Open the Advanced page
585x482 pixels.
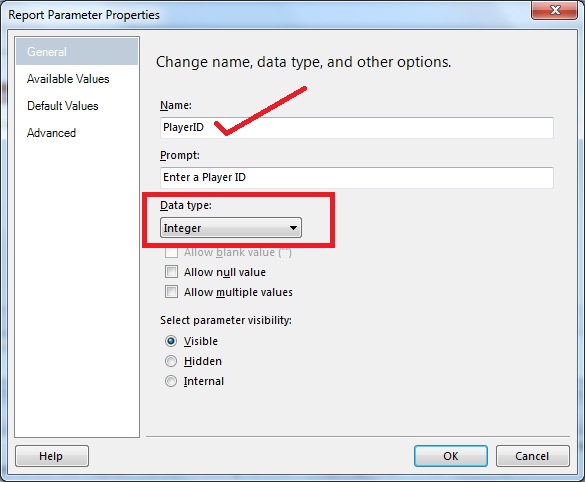click(x=51, y=132)
